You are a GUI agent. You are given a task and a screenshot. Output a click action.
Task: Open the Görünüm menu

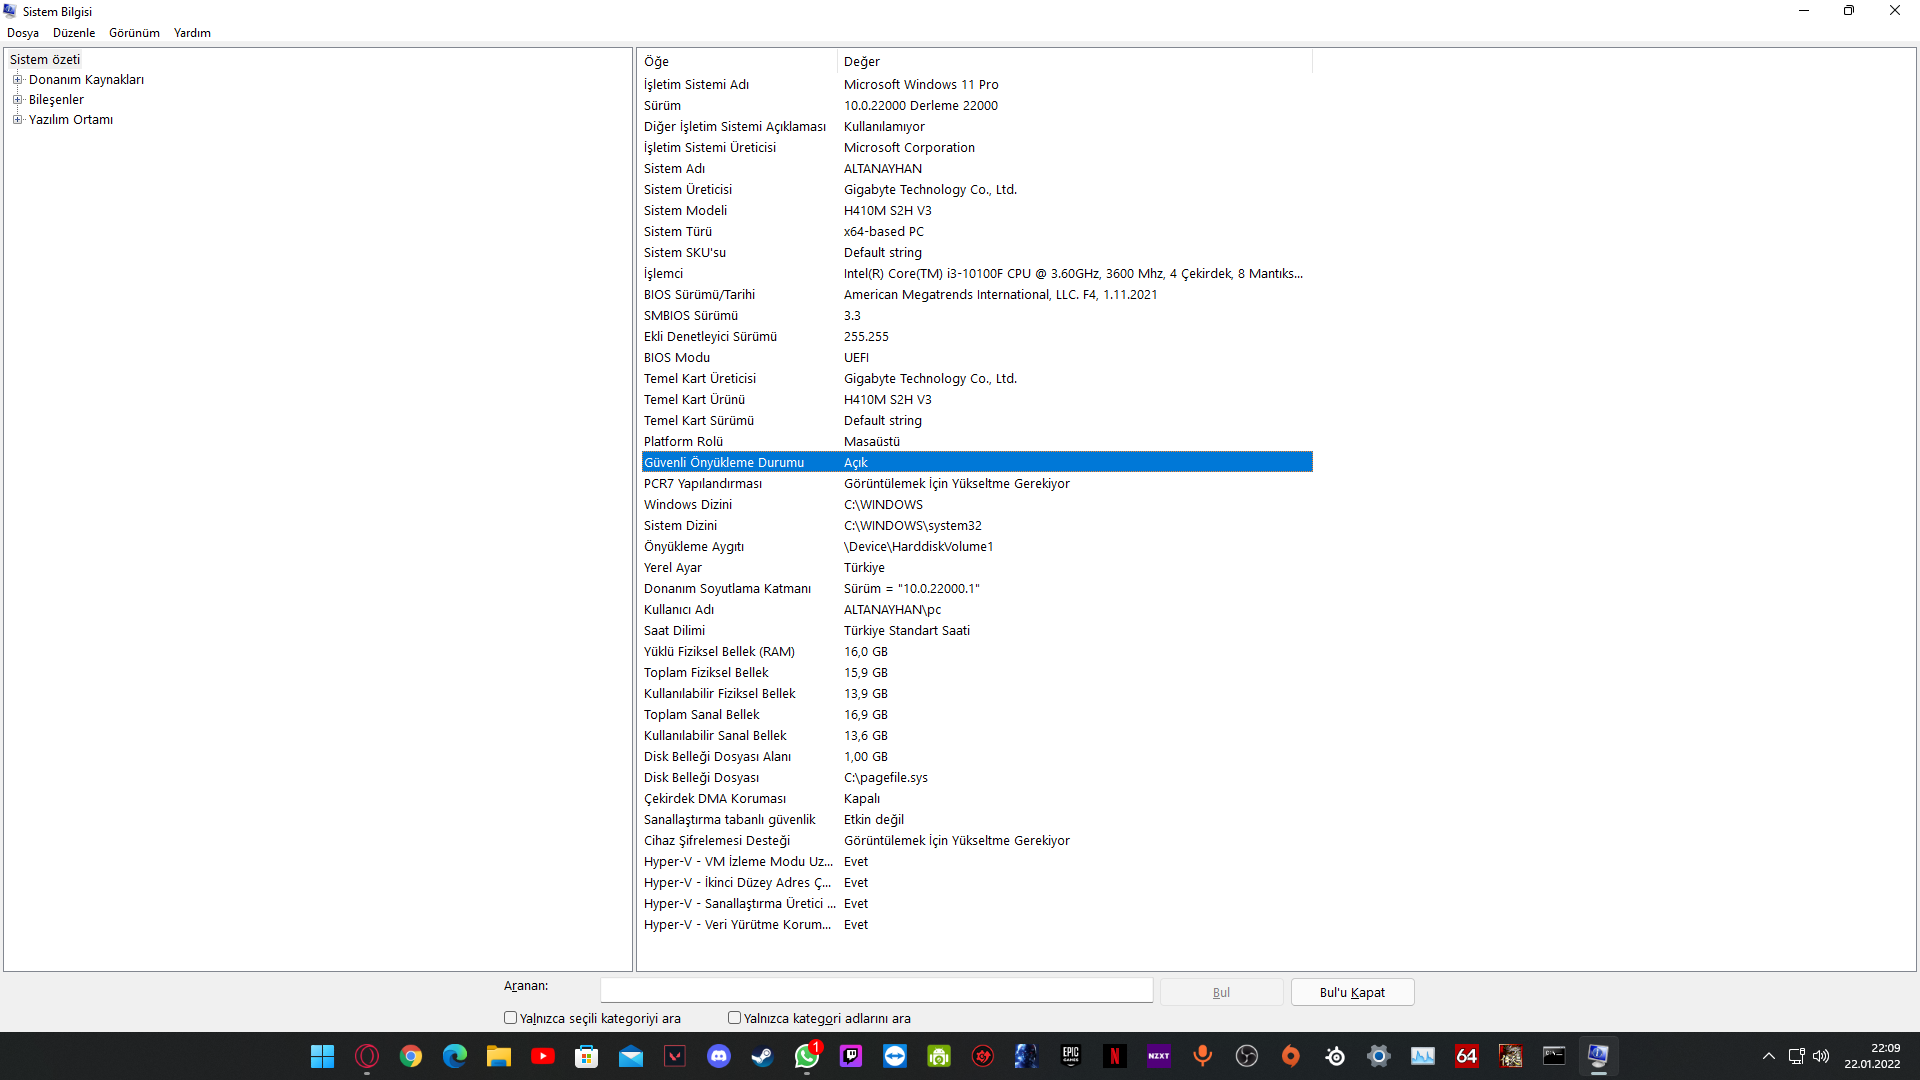point(134,33)
